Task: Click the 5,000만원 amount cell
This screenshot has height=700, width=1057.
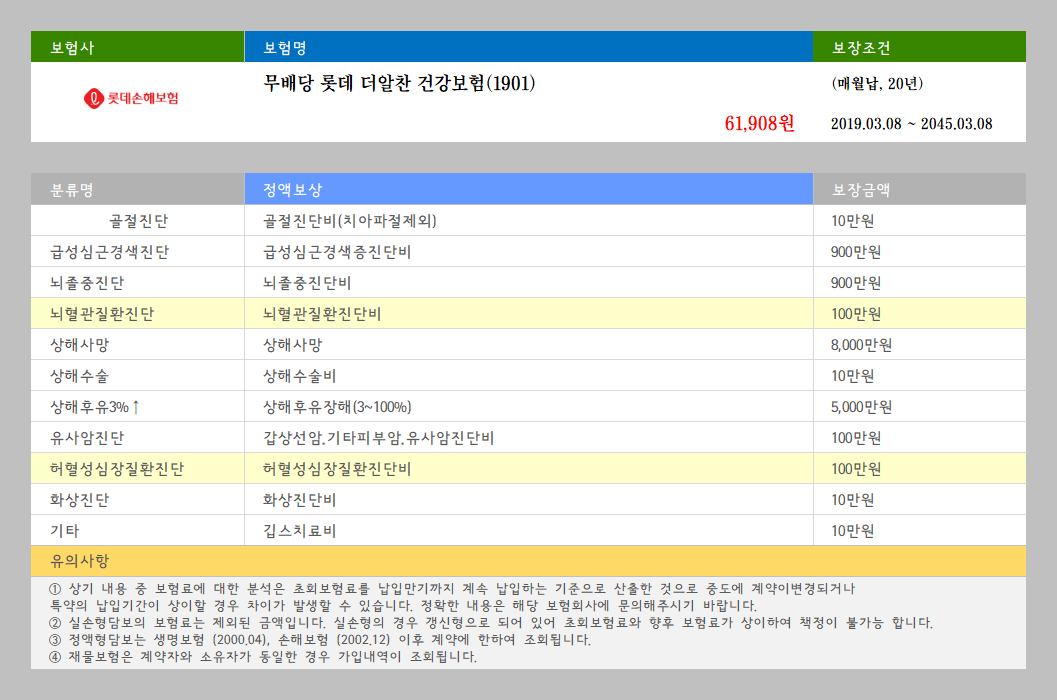Action: click(919, 407)
